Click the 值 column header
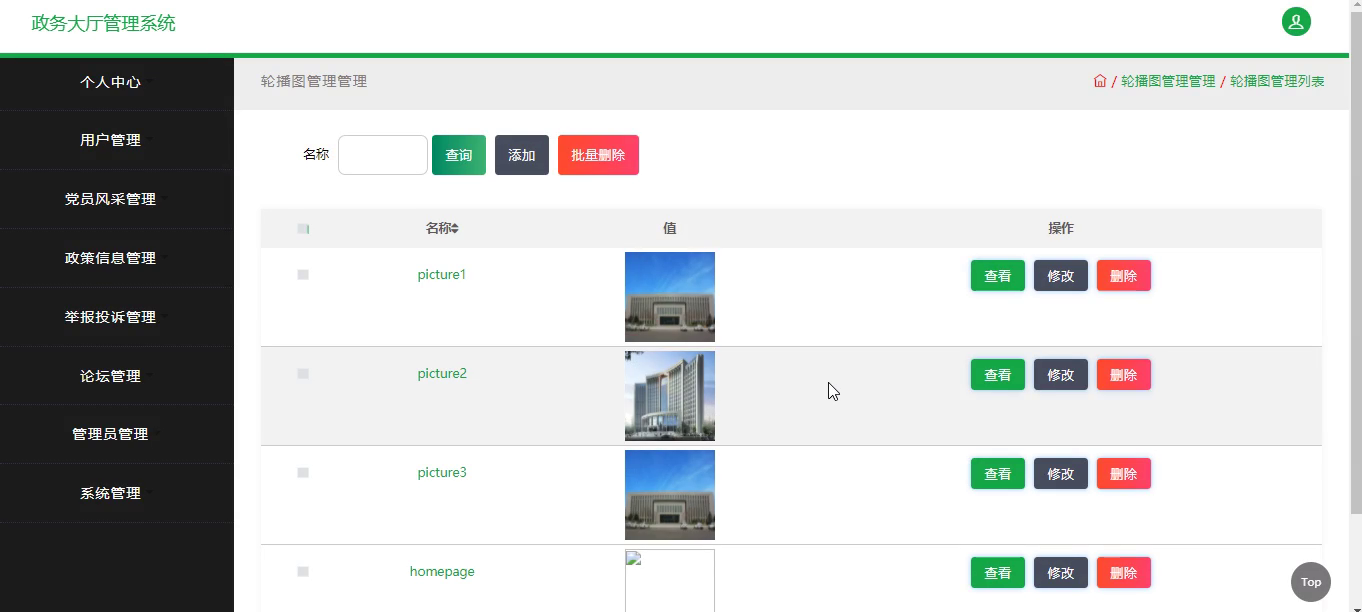Image resolution: width=1362 pixels, height=612 pixels. point(670,229)
